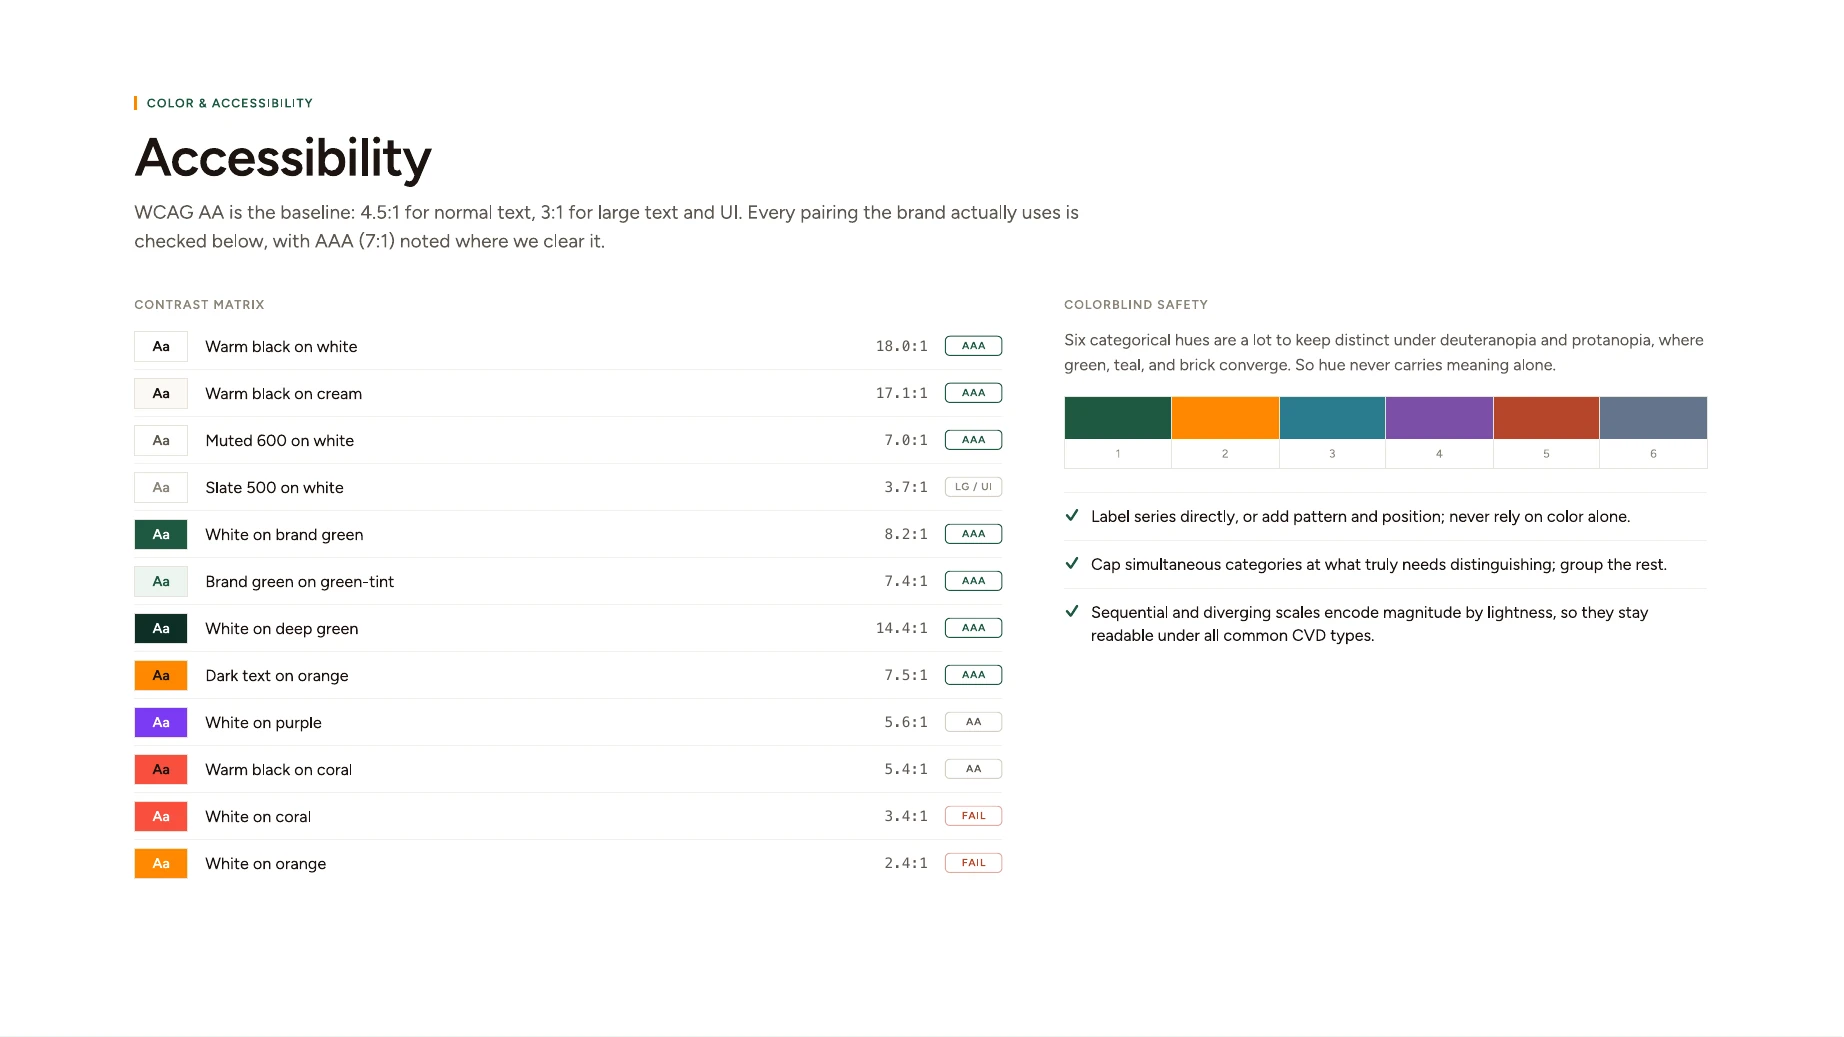Select the brick red categorical hue swatch
This screenshot has height=1037, width=1844.
(1546, 418)
